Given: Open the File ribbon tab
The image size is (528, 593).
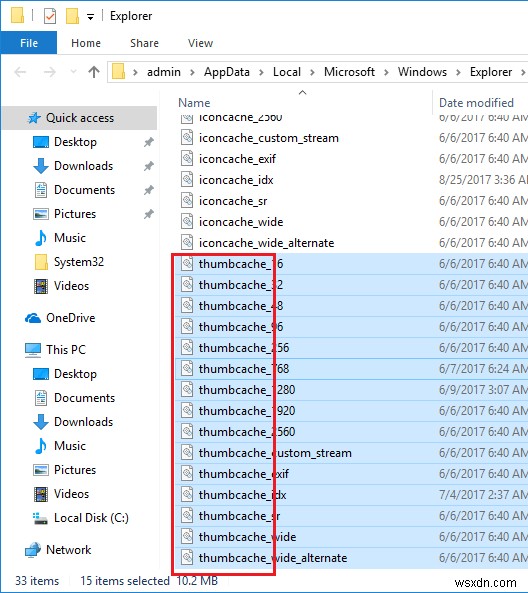Looking at the screenshot, I should pyautogui.click(x=29, y=43).
